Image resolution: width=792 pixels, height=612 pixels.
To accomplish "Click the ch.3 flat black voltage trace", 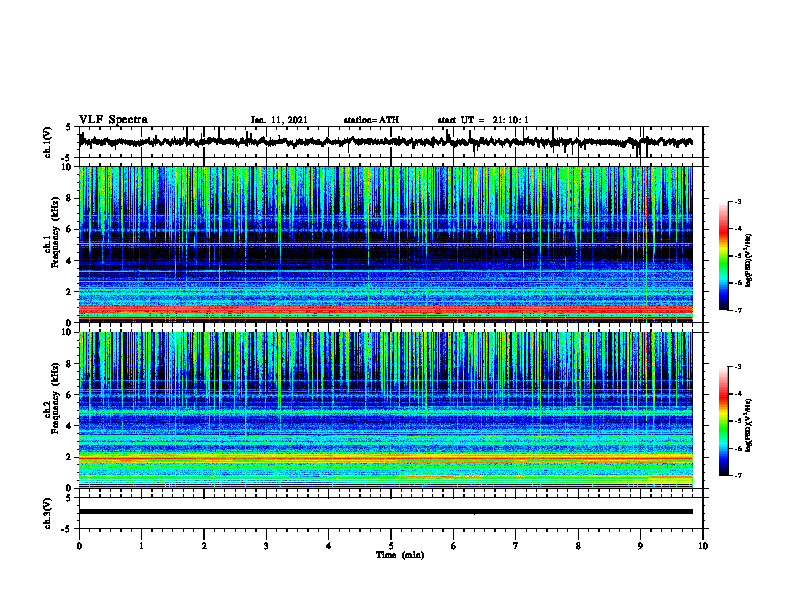I will (385, 512).
